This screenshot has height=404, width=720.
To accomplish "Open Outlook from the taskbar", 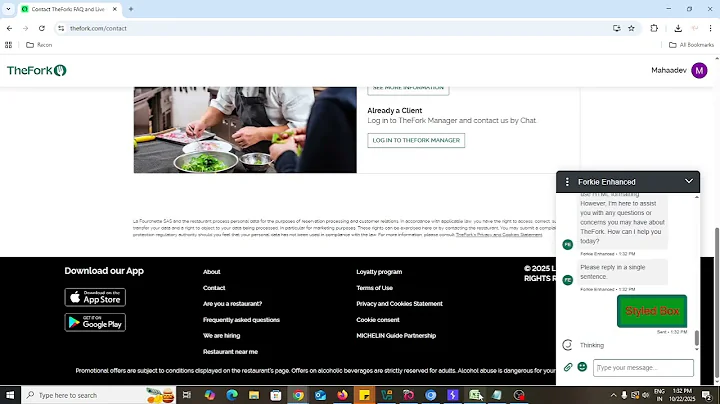I will [x=321, y=395].
